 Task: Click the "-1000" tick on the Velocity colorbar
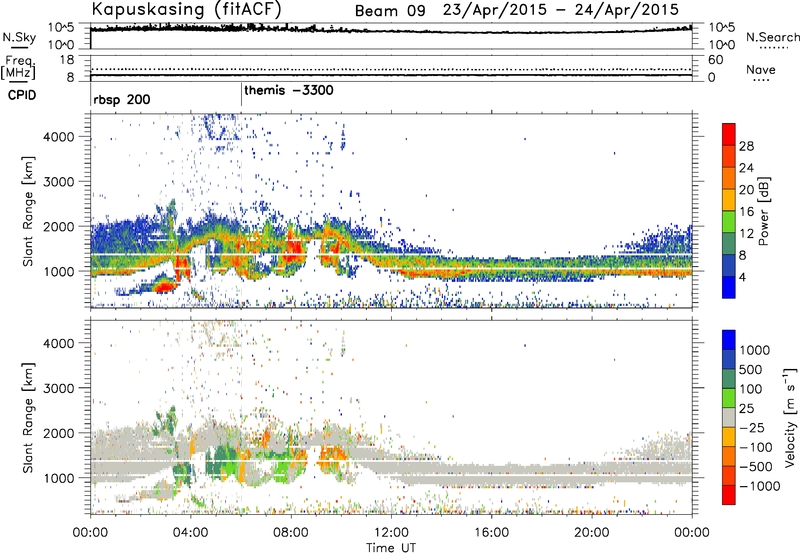[759, 486]
